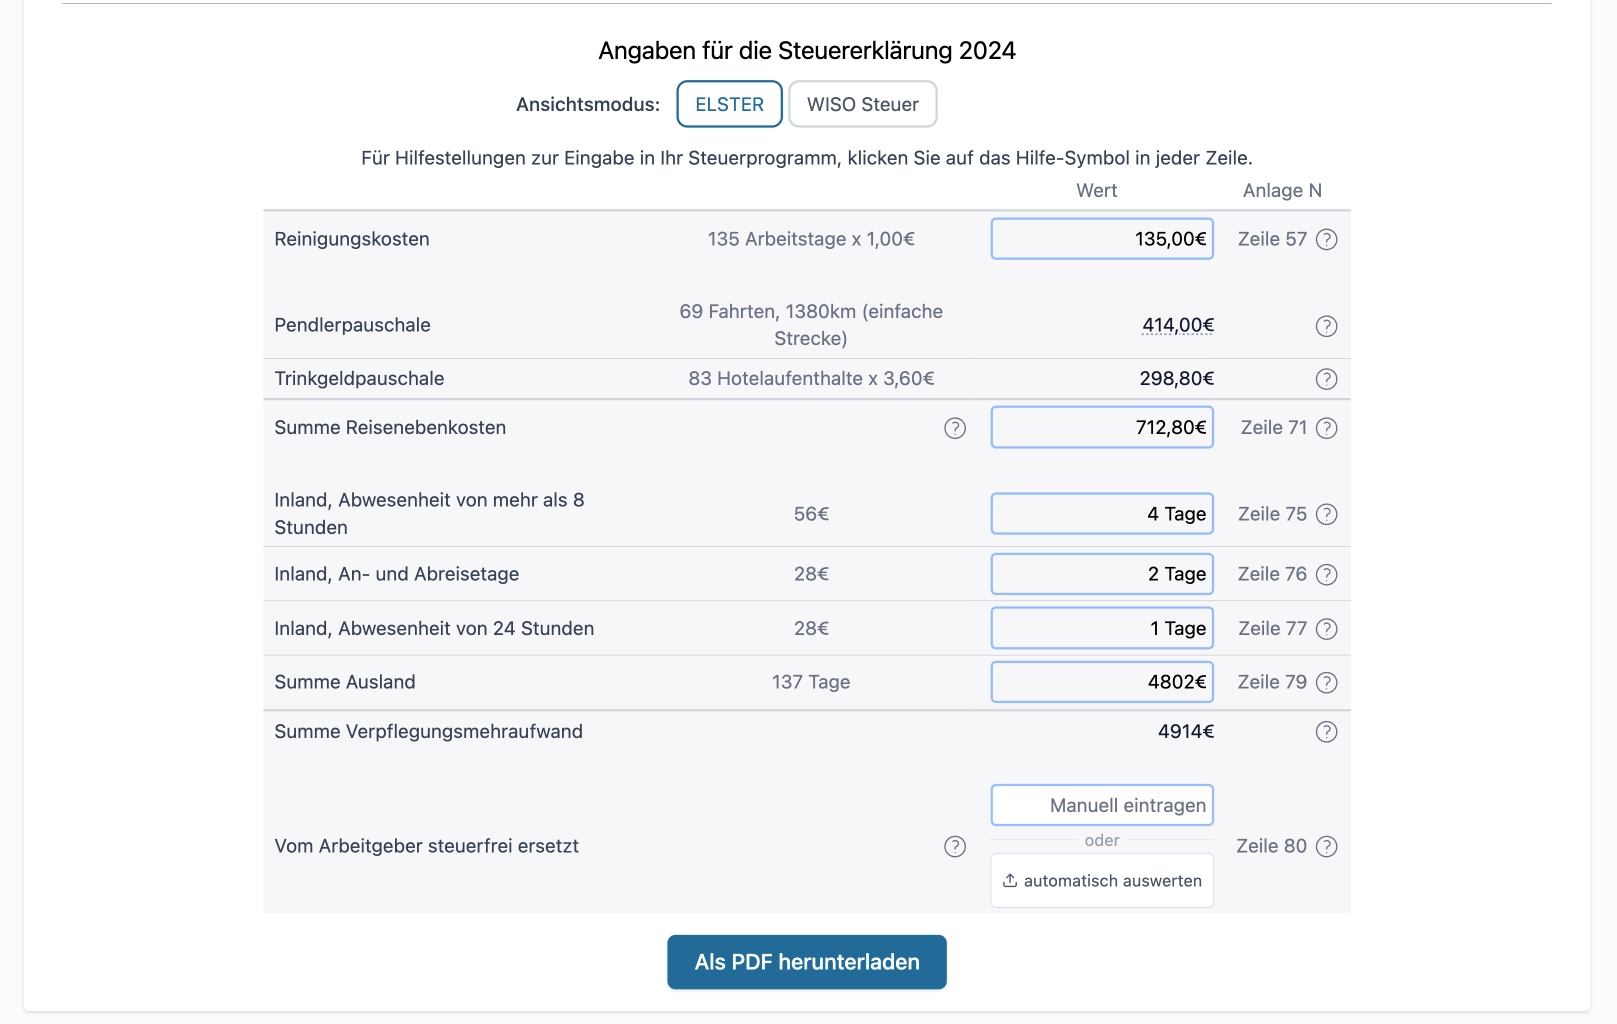Open help for Zeile 75

click(x=1327, y=514)
